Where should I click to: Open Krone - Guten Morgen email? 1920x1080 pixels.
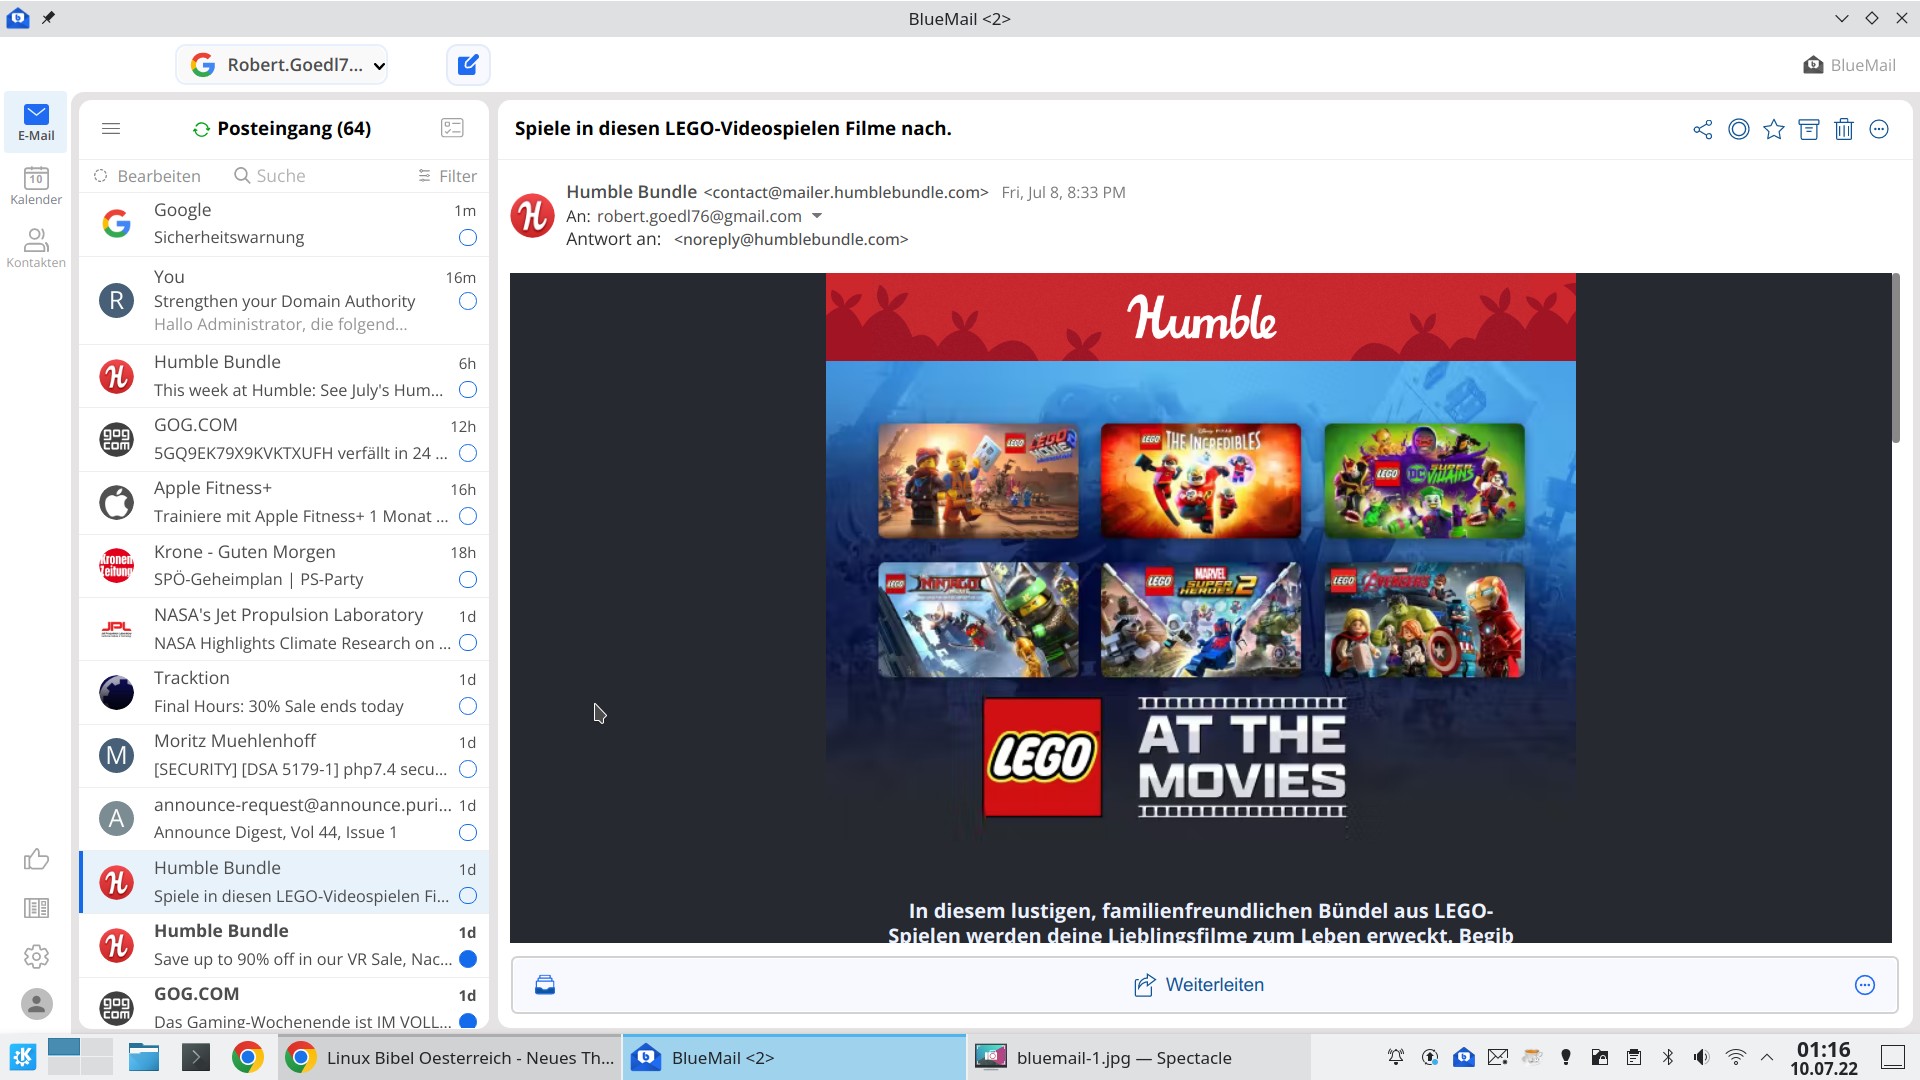[284, 566]
